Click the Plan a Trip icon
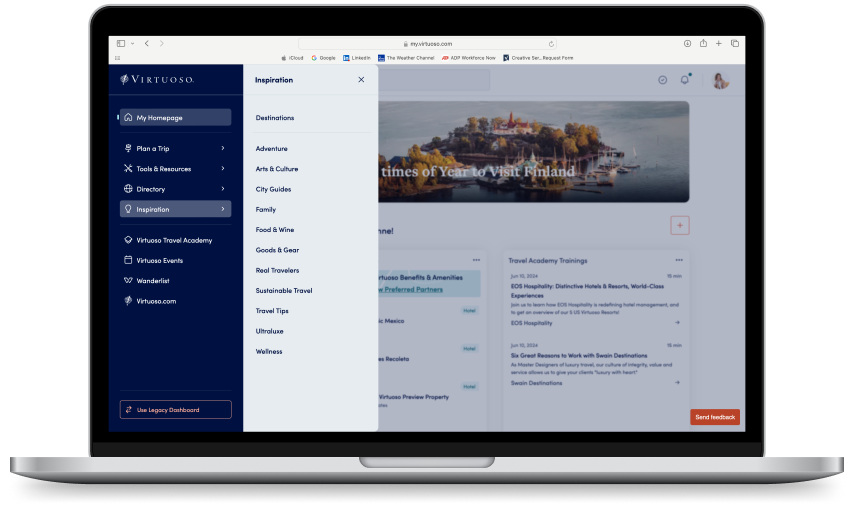Screen dimensions: 854x505 [x=128, y=148]
